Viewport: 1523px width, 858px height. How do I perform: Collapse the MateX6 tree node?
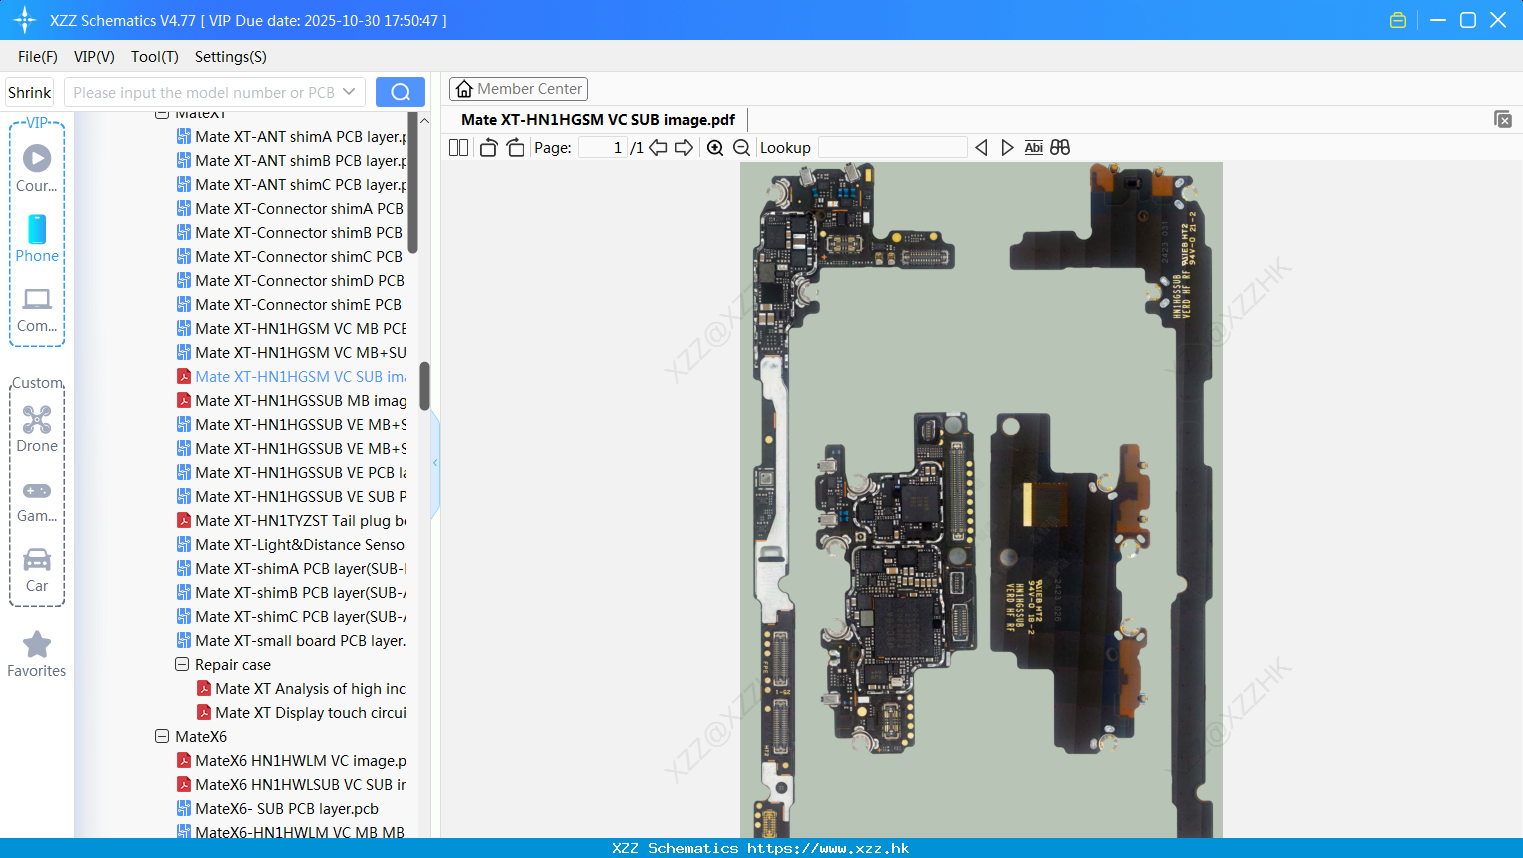[162, 736]
